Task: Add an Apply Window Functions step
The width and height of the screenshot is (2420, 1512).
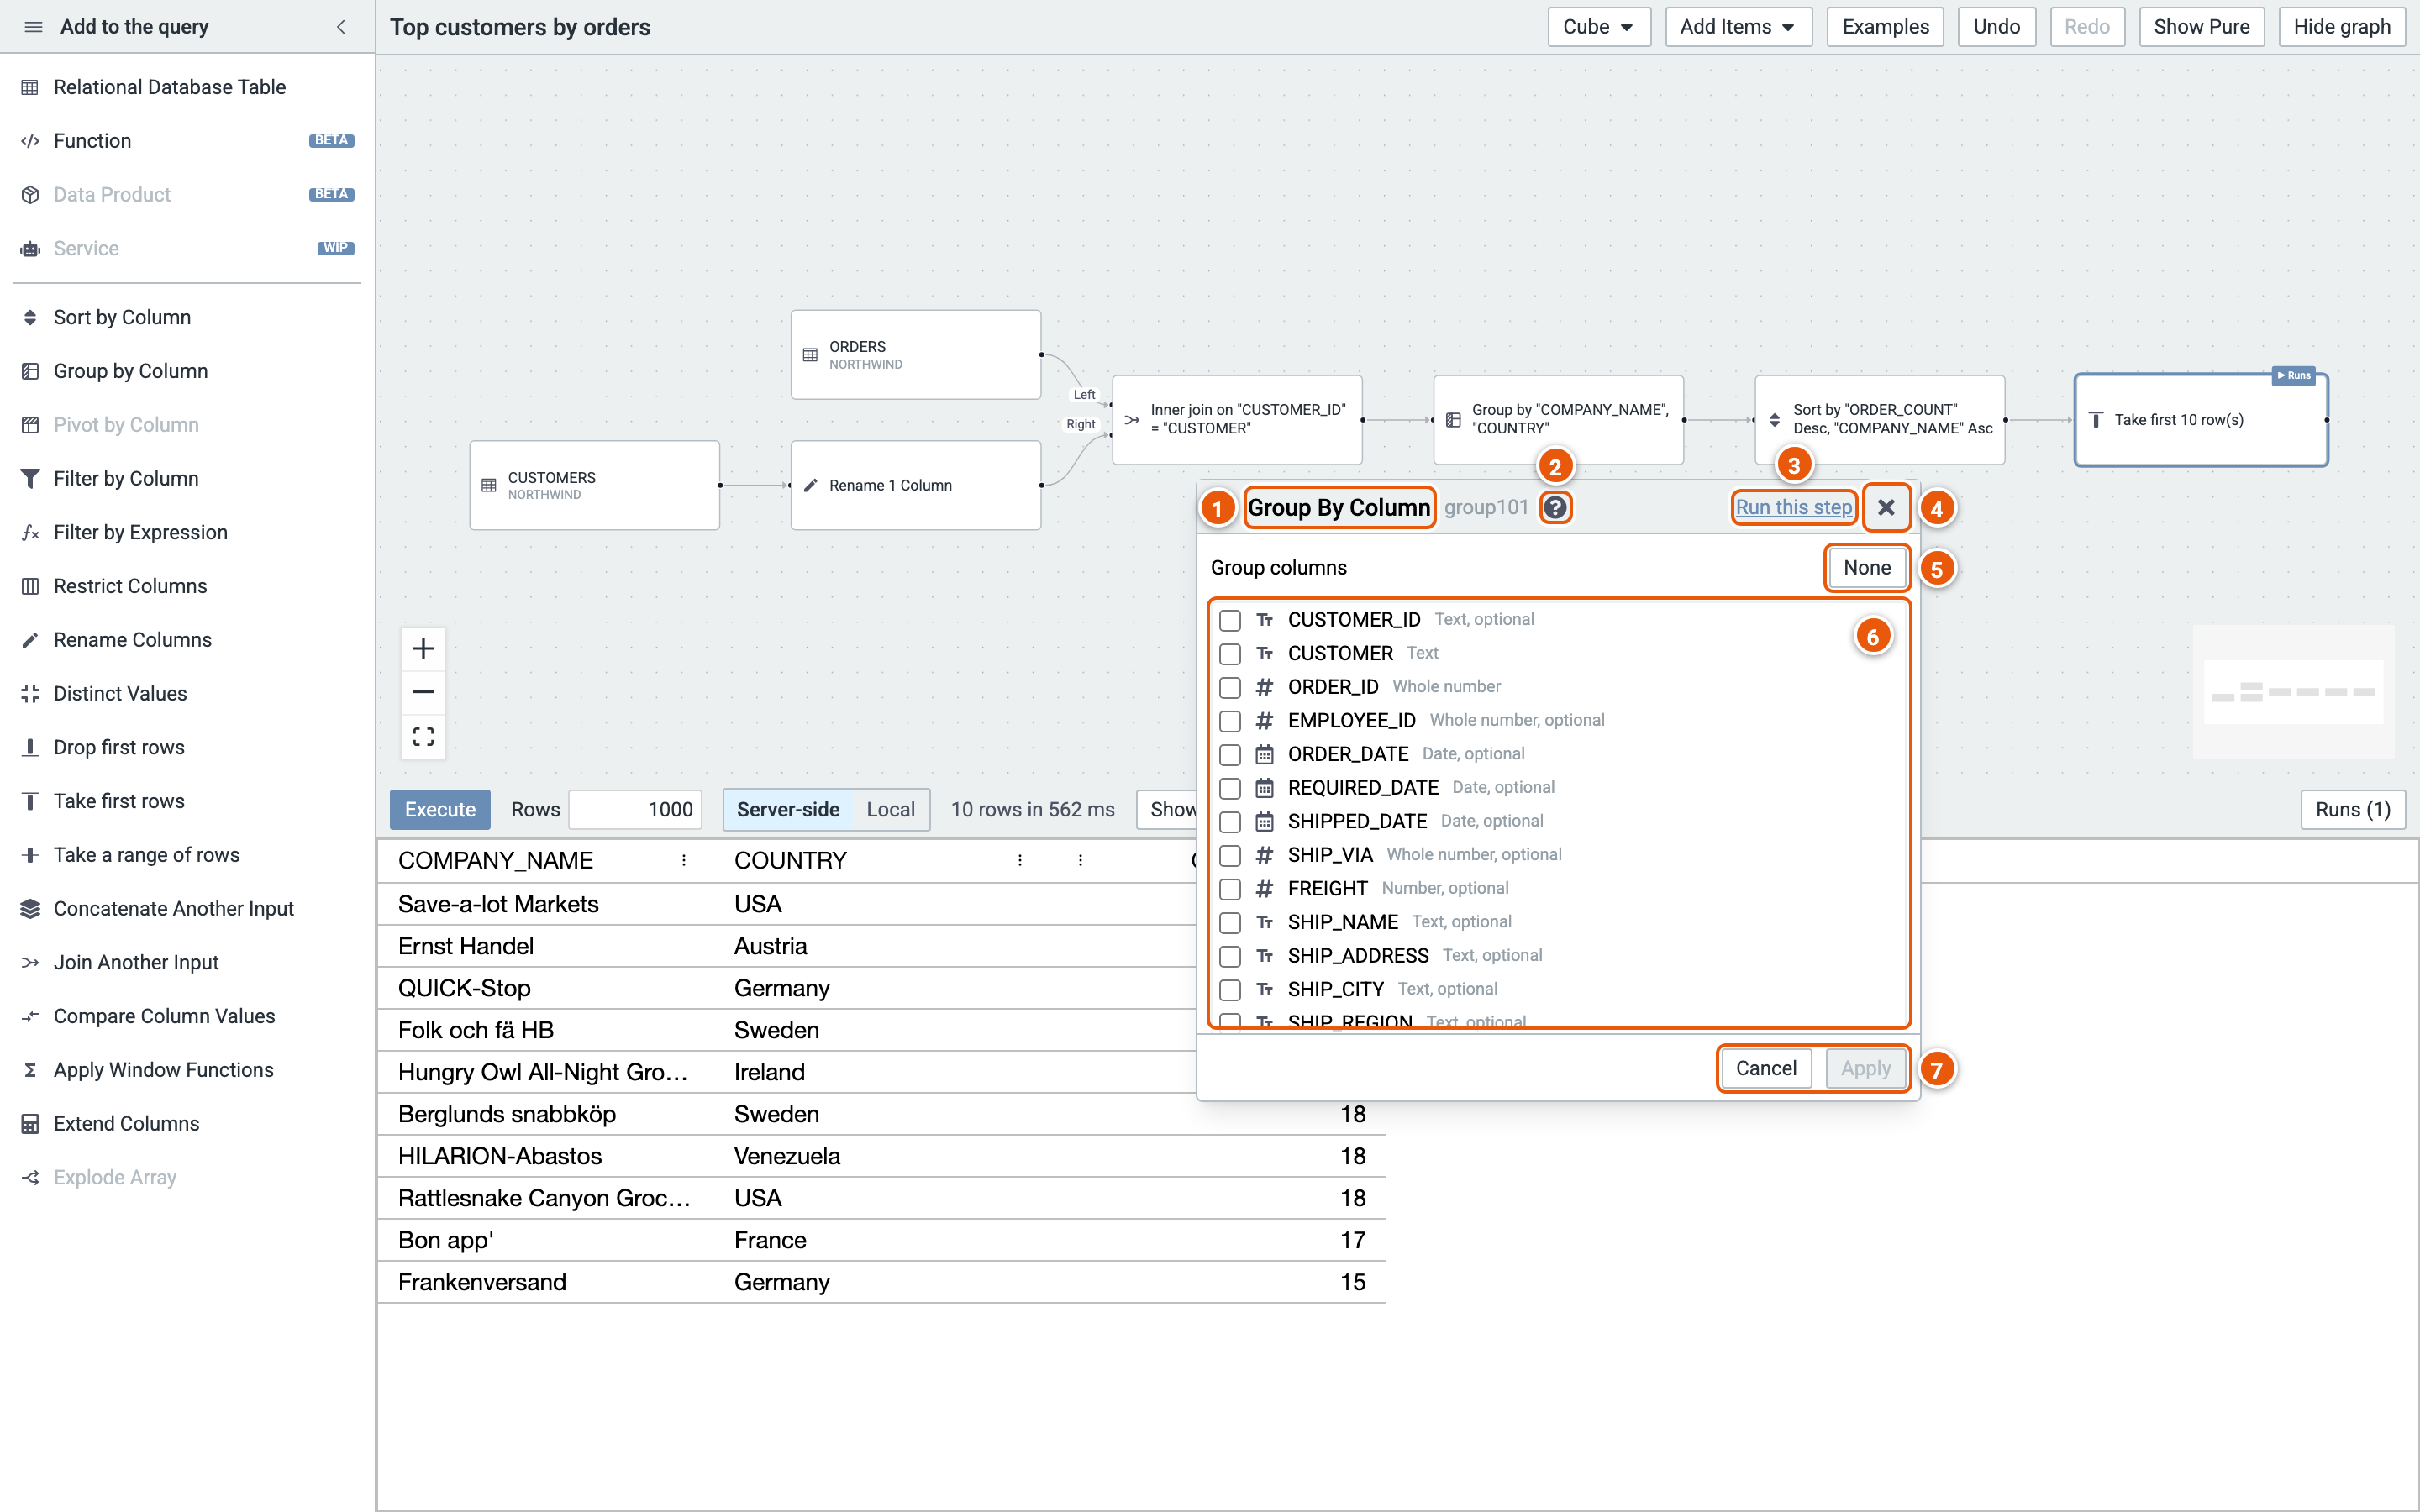Action: click(187, 1069)
